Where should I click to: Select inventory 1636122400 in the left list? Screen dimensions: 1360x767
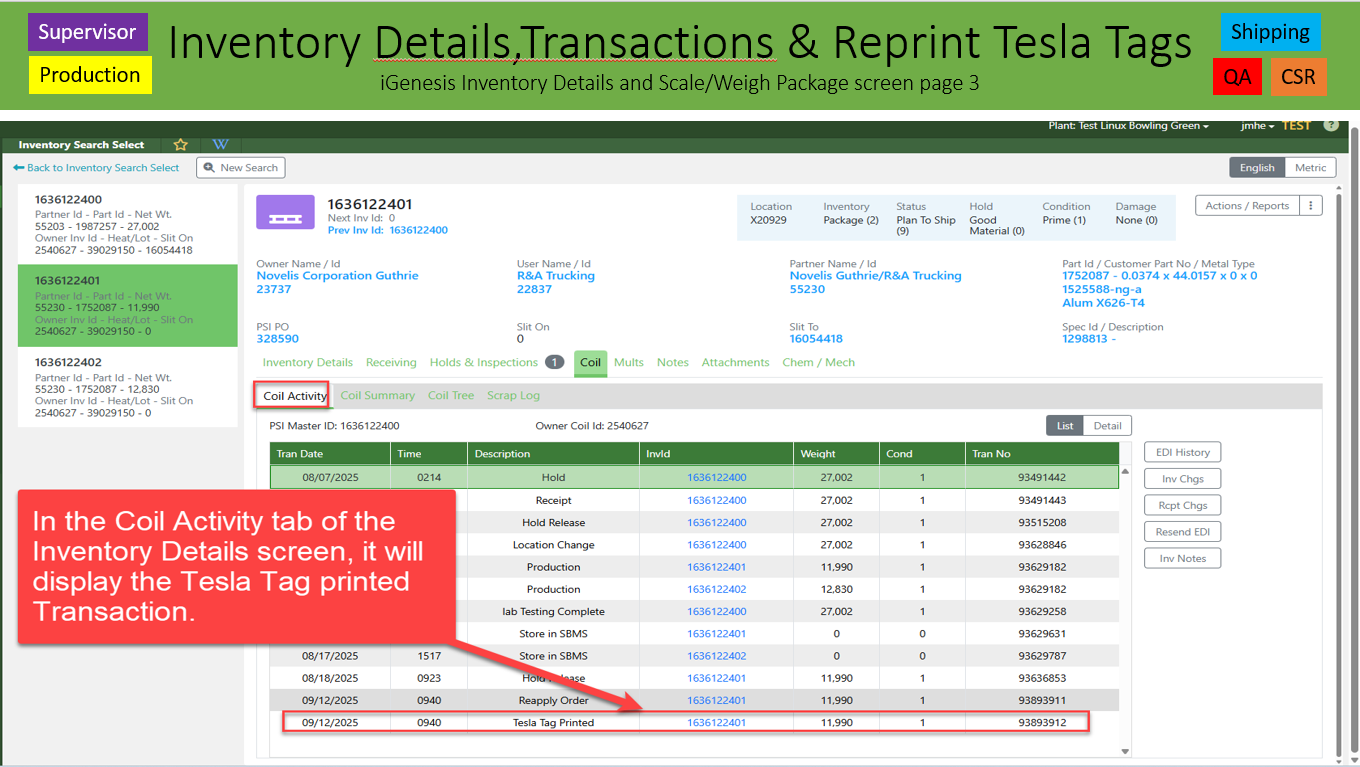point(128,224)
